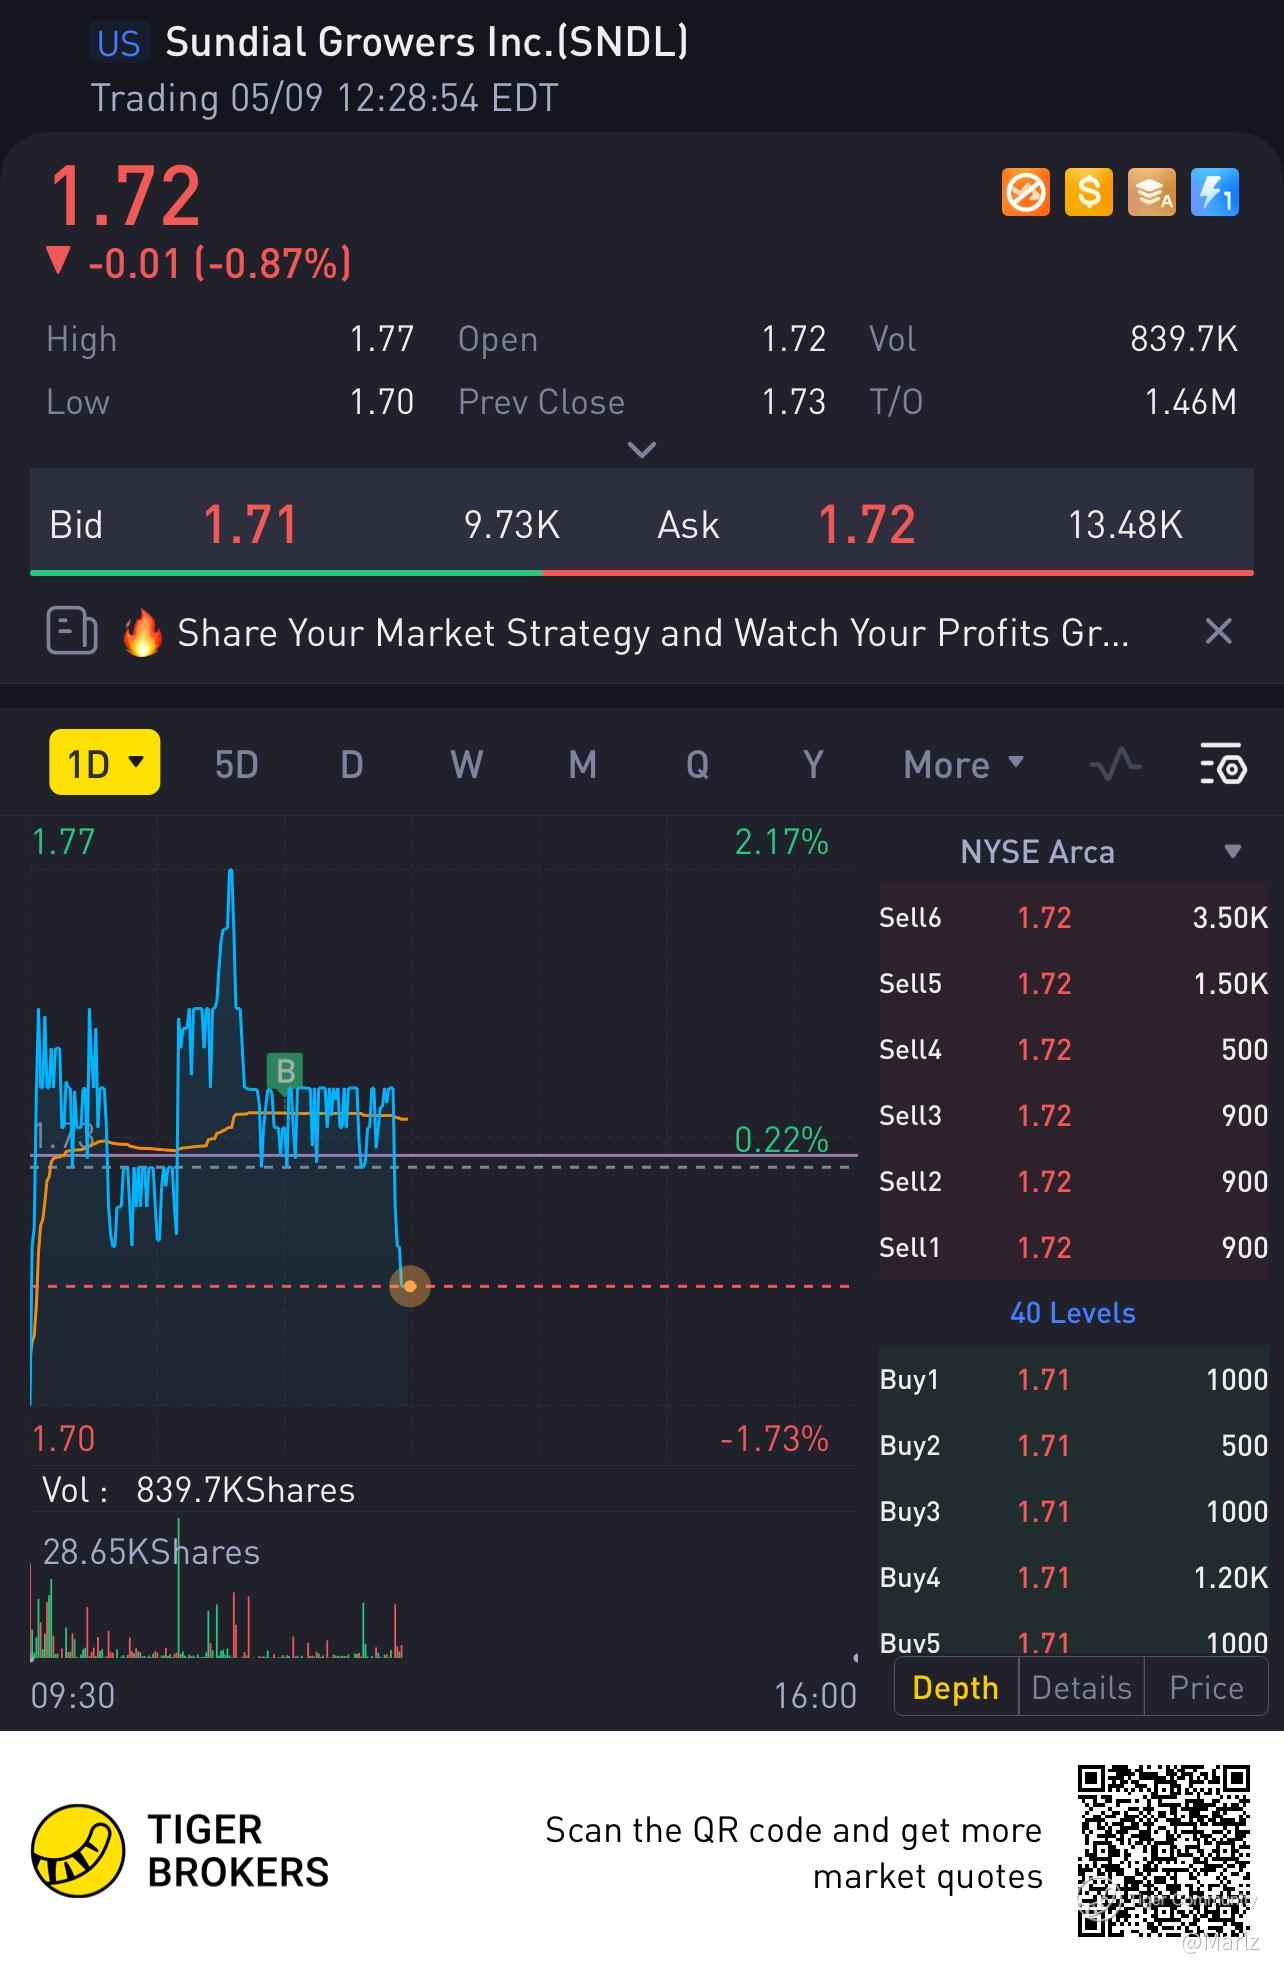
Task: Tap the 28.65KShares volume label
Action: coord(151,1552)
